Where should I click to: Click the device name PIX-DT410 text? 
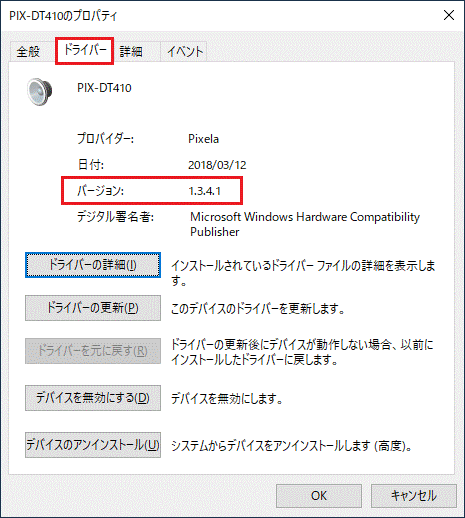click(x=104, y=88)
